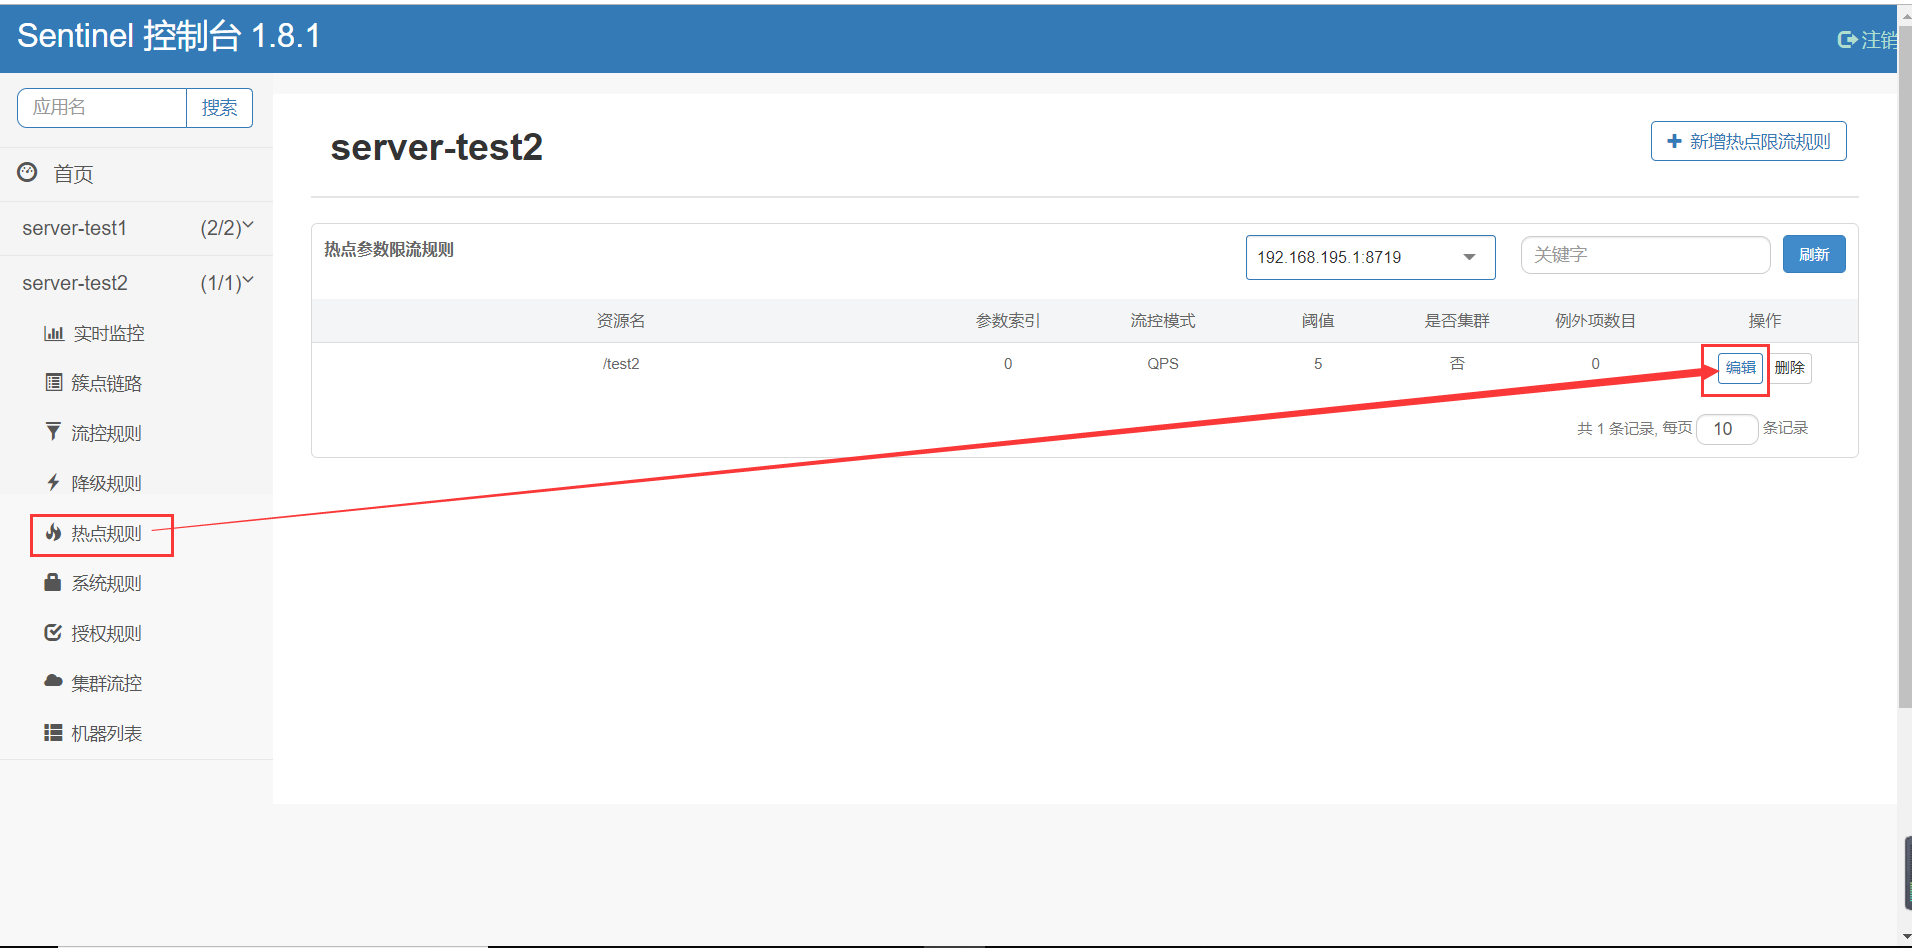1912x948 pixels.
Task: Click the list icon beside 簇点链路
Action: click(x=54, y=382)
